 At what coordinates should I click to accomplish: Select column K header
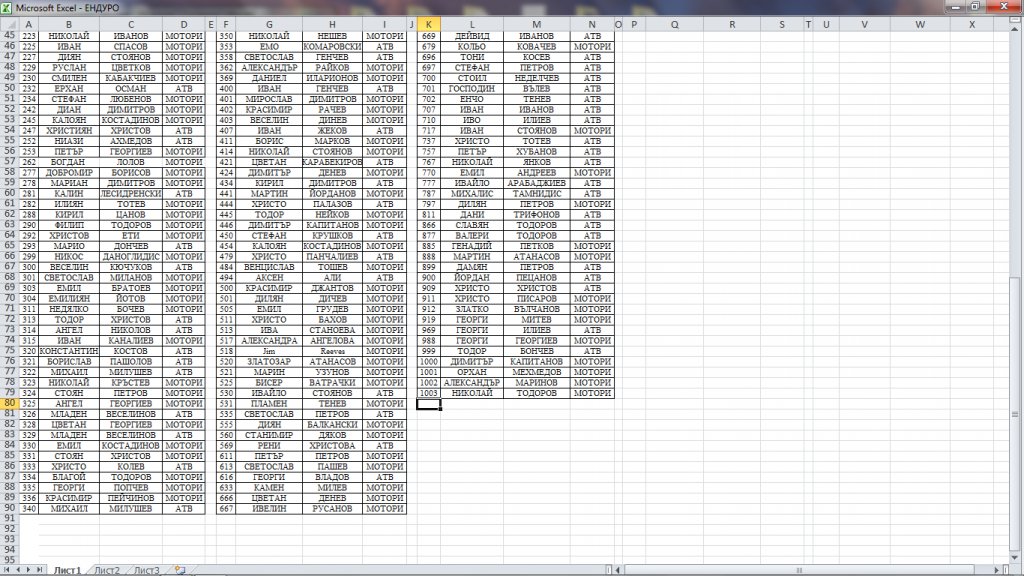pyautogui.click(x=428, y=24)
